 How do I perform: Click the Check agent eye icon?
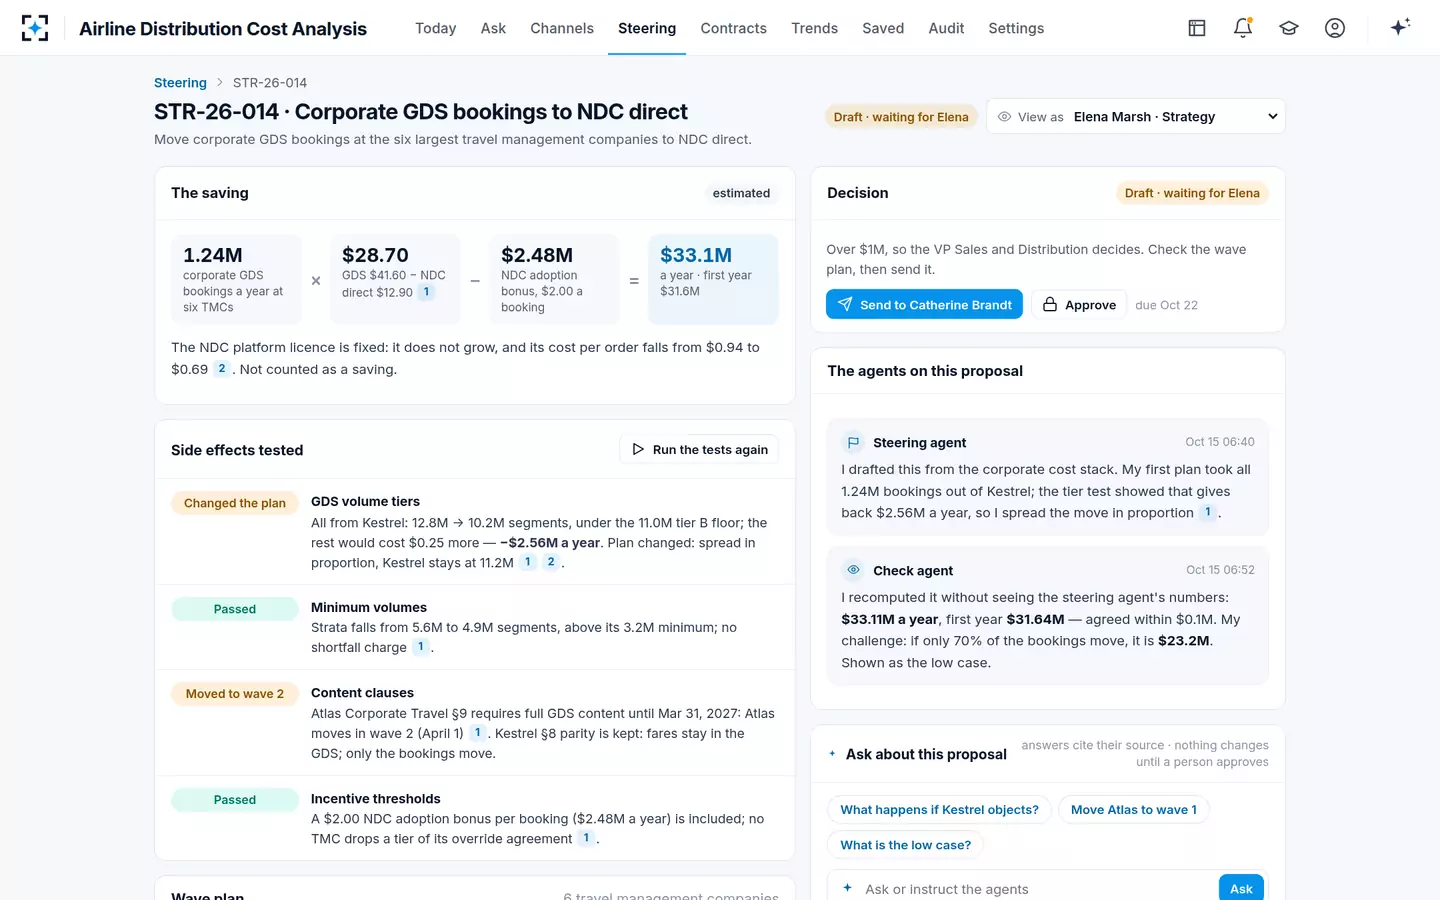pyautogui.click(x=853, y=570)
